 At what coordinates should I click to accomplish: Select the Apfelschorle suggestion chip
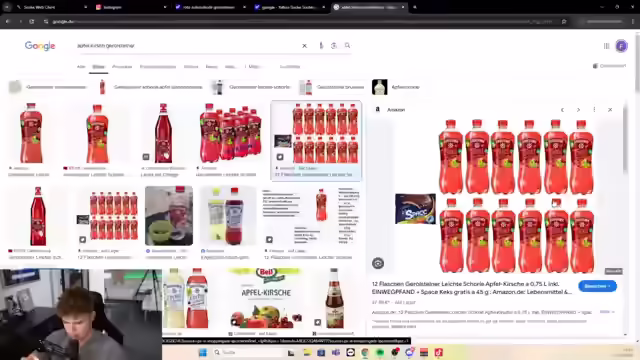click(396, 87)
